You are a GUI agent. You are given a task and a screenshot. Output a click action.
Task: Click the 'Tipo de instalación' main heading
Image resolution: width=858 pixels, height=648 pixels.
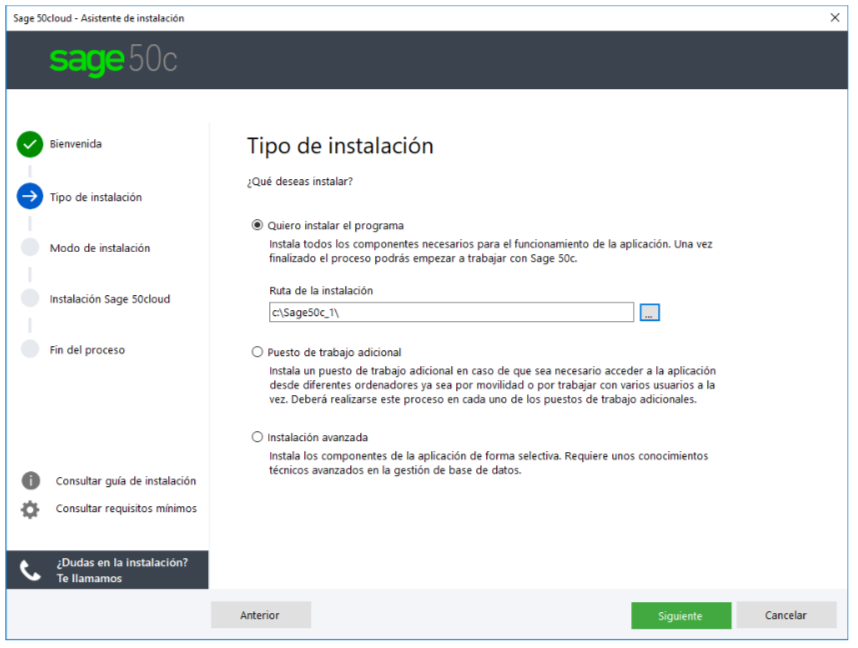coord(340,146)
